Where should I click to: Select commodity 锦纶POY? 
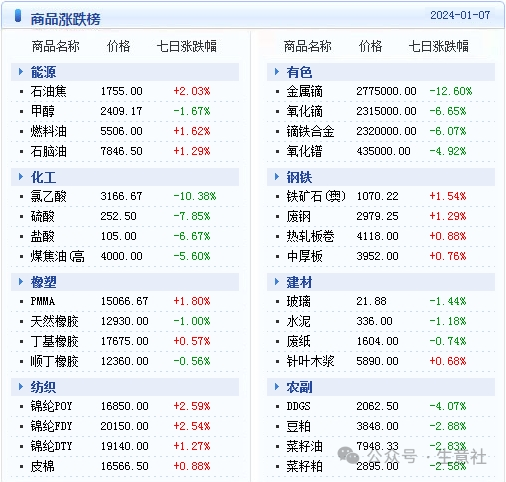tap(52, 406)
